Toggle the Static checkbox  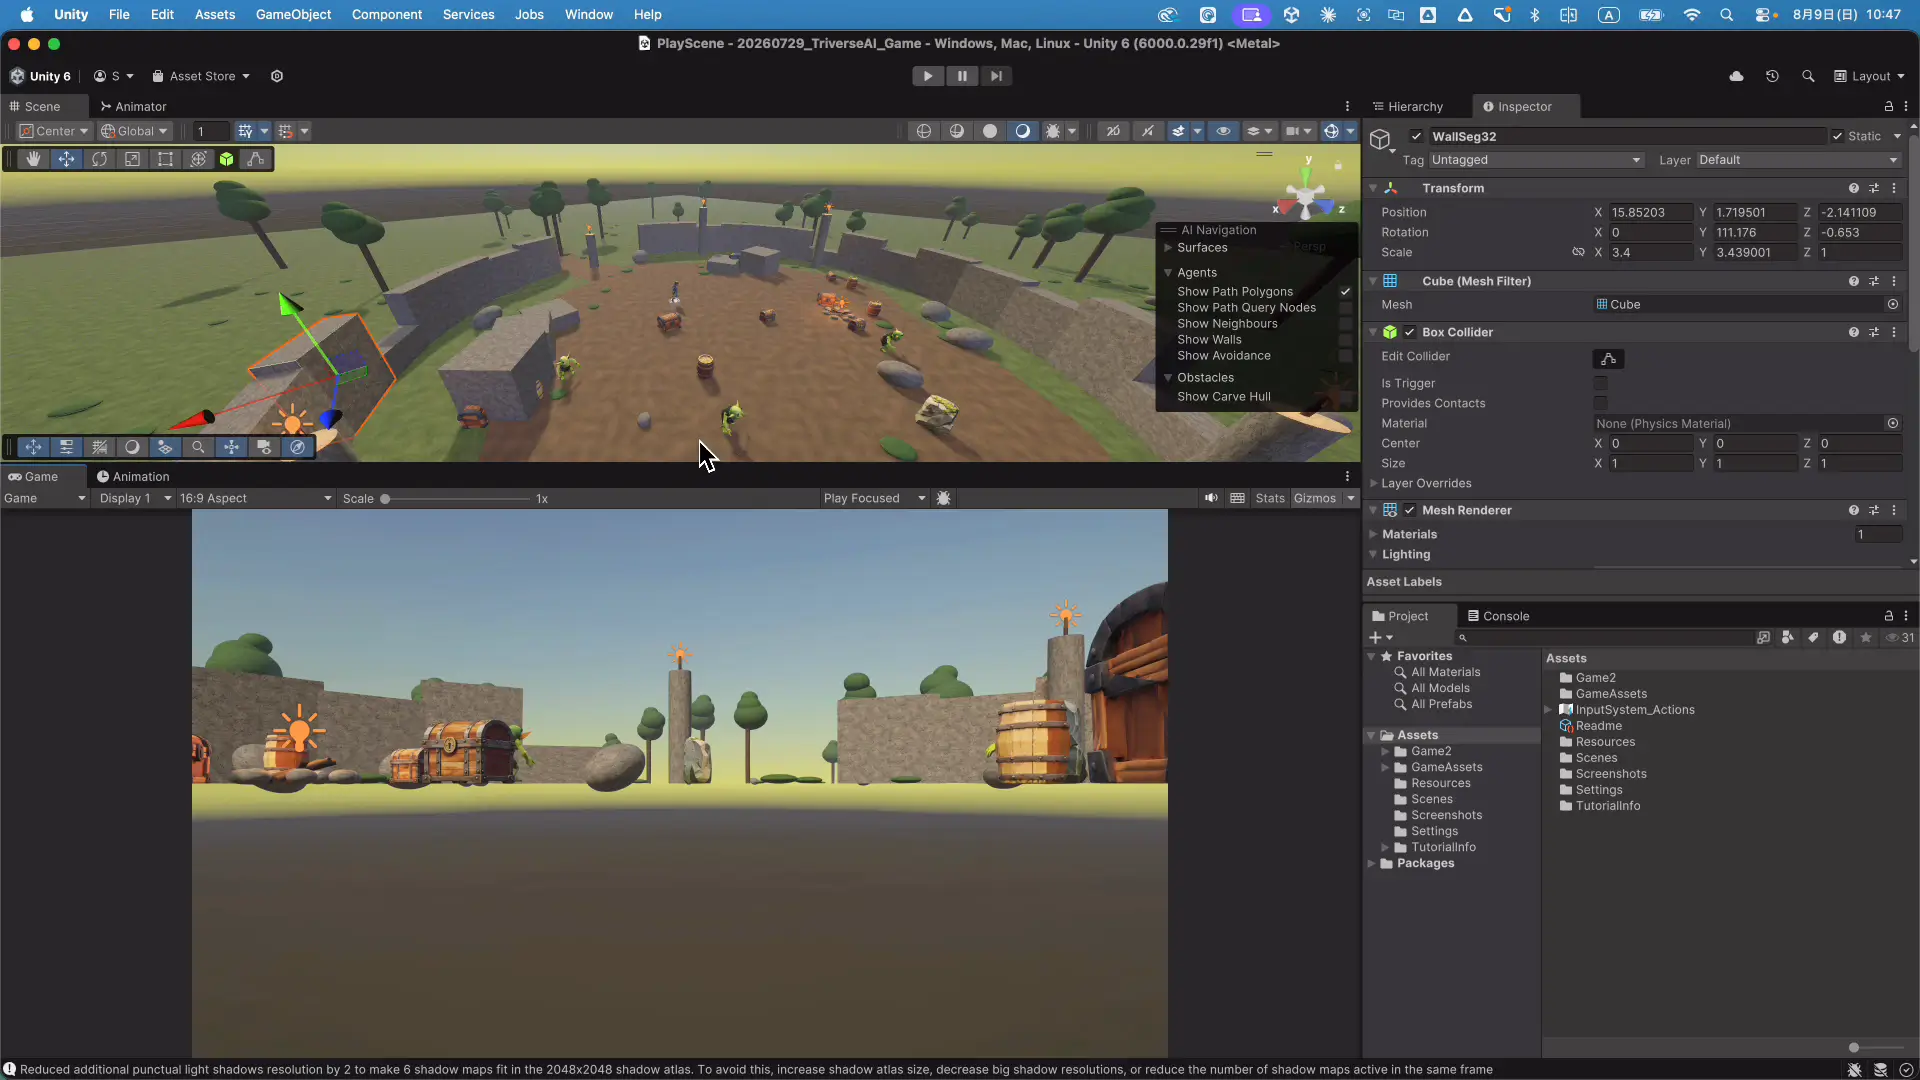click(1837, 136)
